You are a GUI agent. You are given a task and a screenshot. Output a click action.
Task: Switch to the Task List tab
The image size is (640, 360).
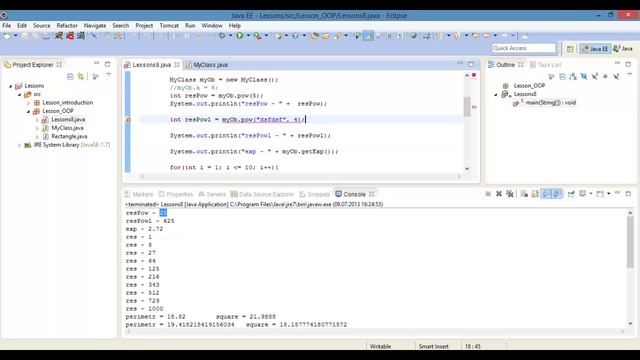[x=546, y=65]
